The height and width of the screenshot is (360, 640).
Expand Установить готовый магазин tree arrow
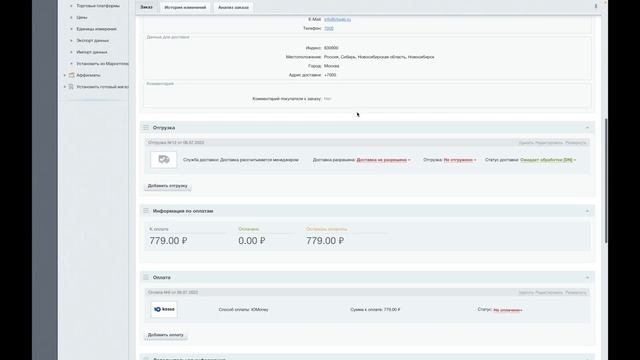click(x=64, y=87)
